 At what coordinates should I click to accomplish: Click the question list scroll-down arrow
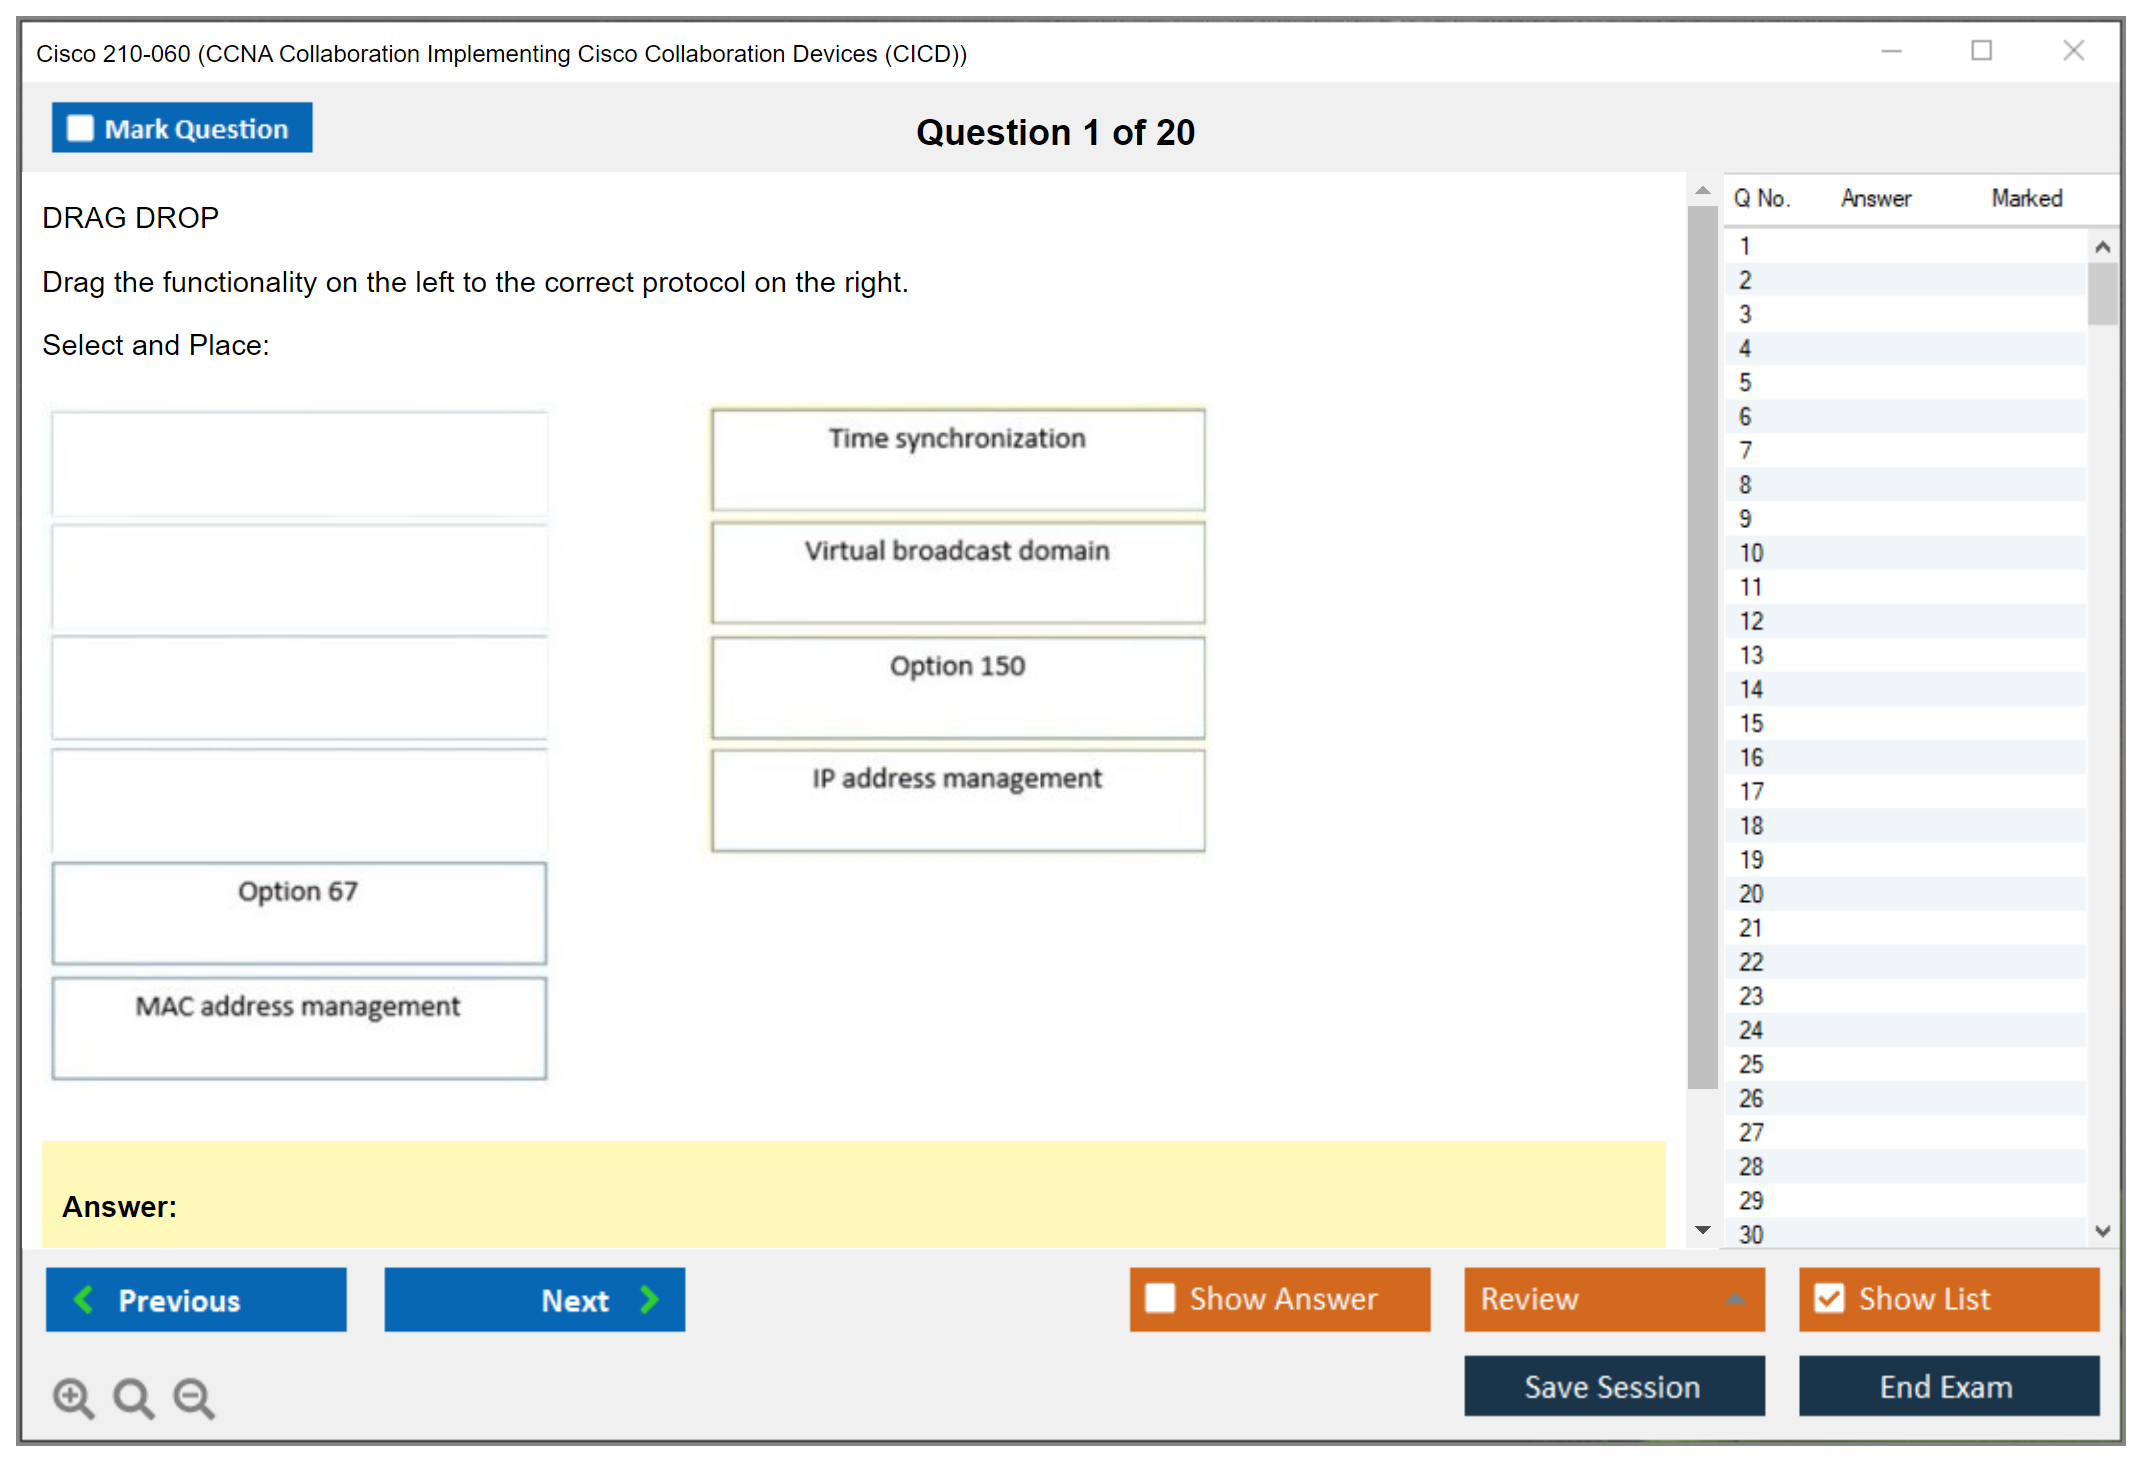(x=2102, y=1231)
